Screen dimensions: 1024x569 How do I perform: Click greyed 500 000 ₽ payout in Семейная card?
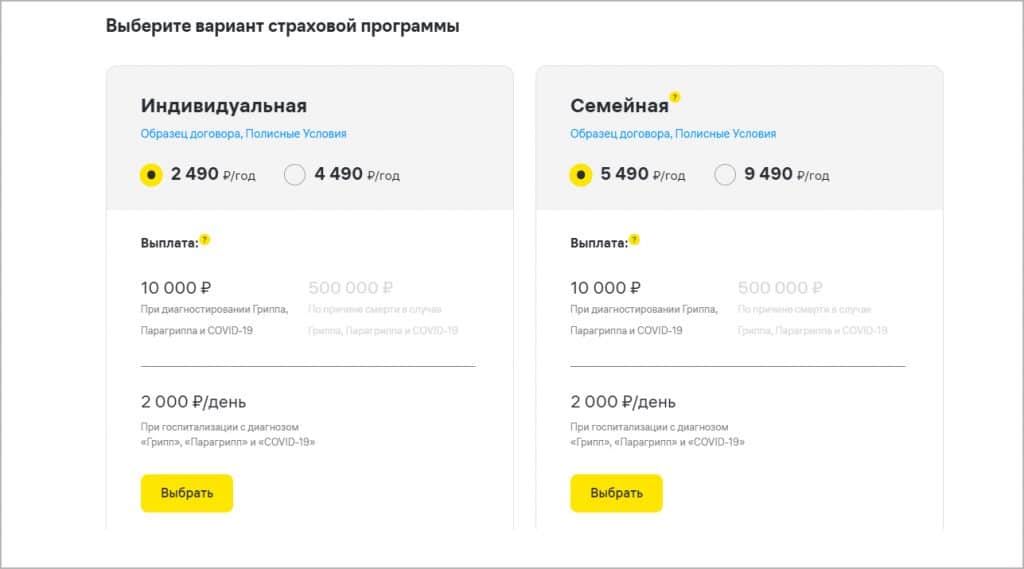click(x=780, y=288)
